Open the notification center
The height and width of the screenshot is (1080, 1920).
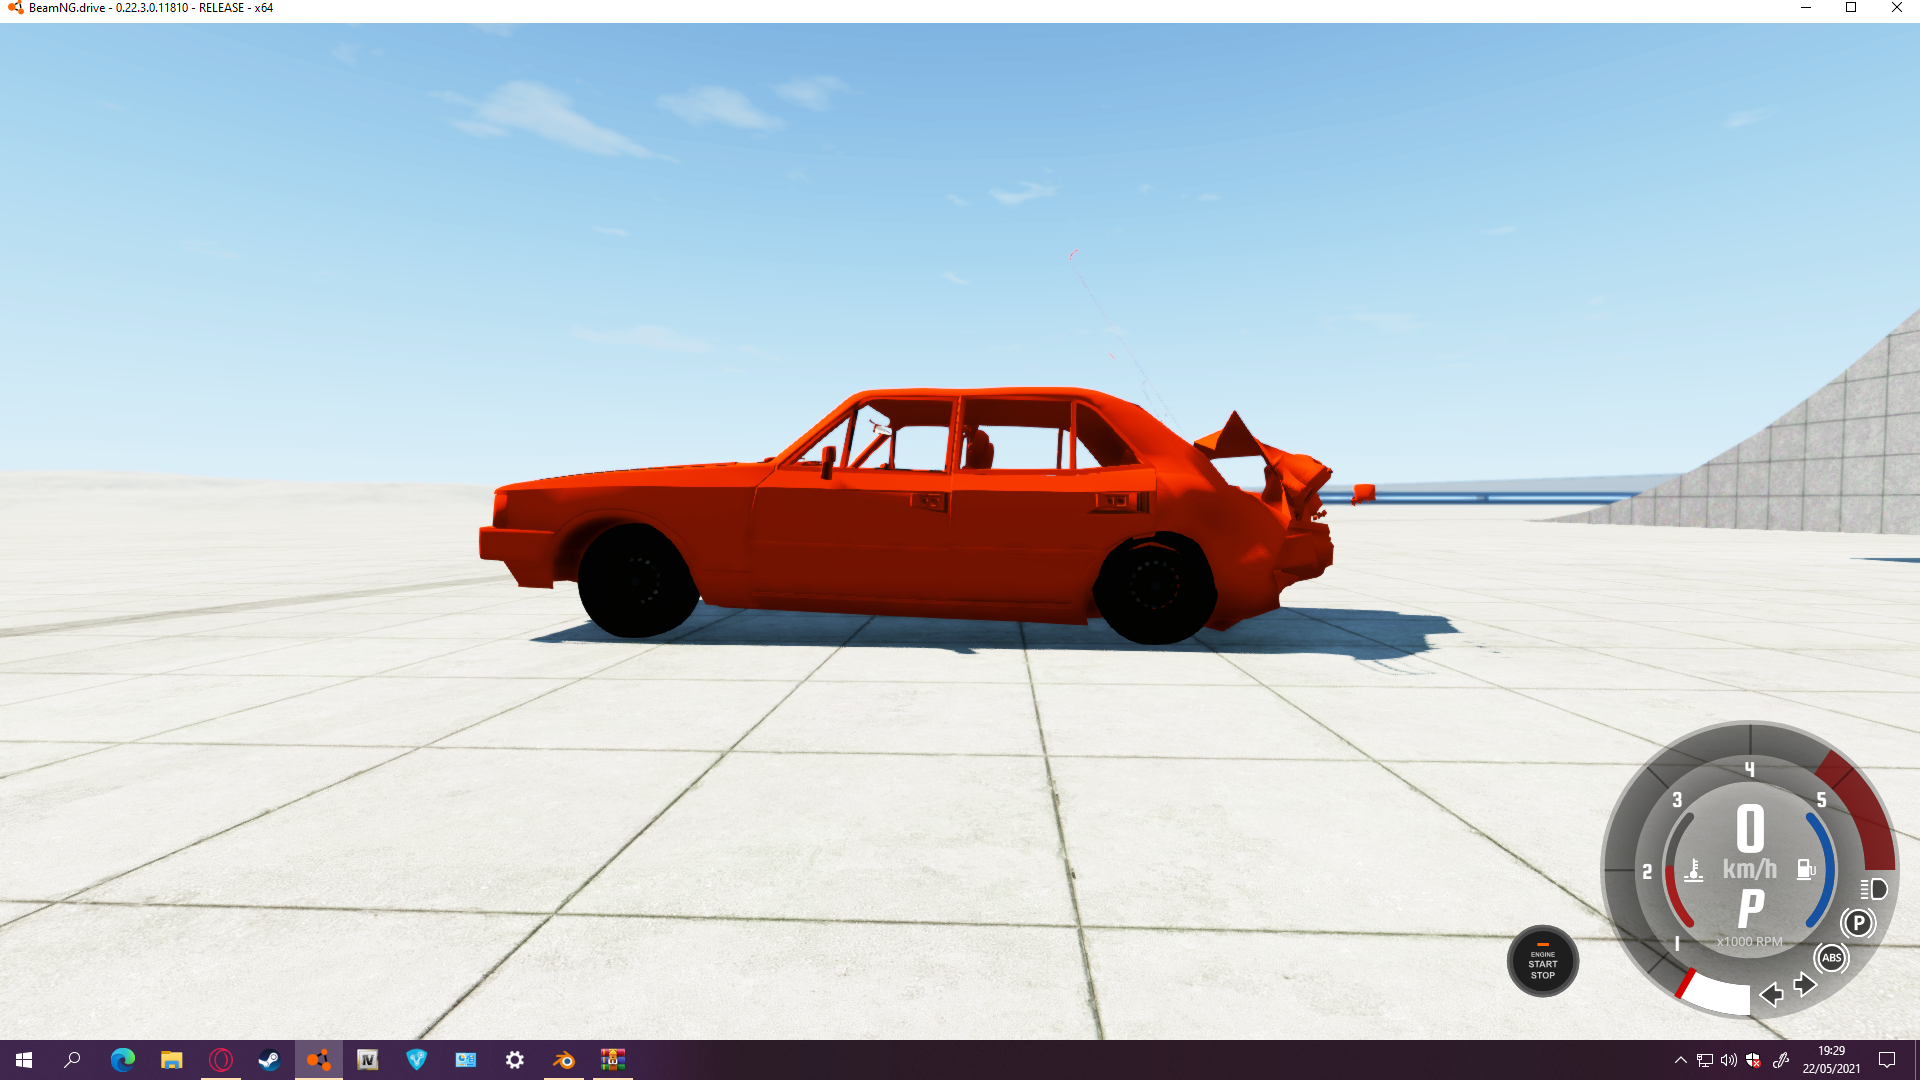1887,1060
